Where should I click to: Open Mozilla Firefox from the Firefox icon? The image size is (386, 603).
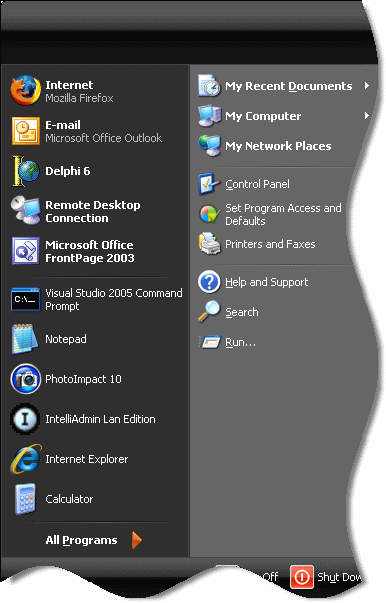click(25, 91)
